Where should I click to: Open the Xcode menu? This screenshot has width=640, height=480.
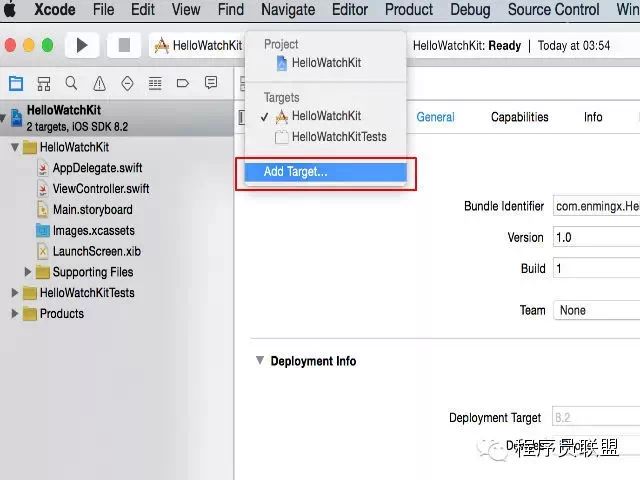pyautogui.click(x=55, y=9)
